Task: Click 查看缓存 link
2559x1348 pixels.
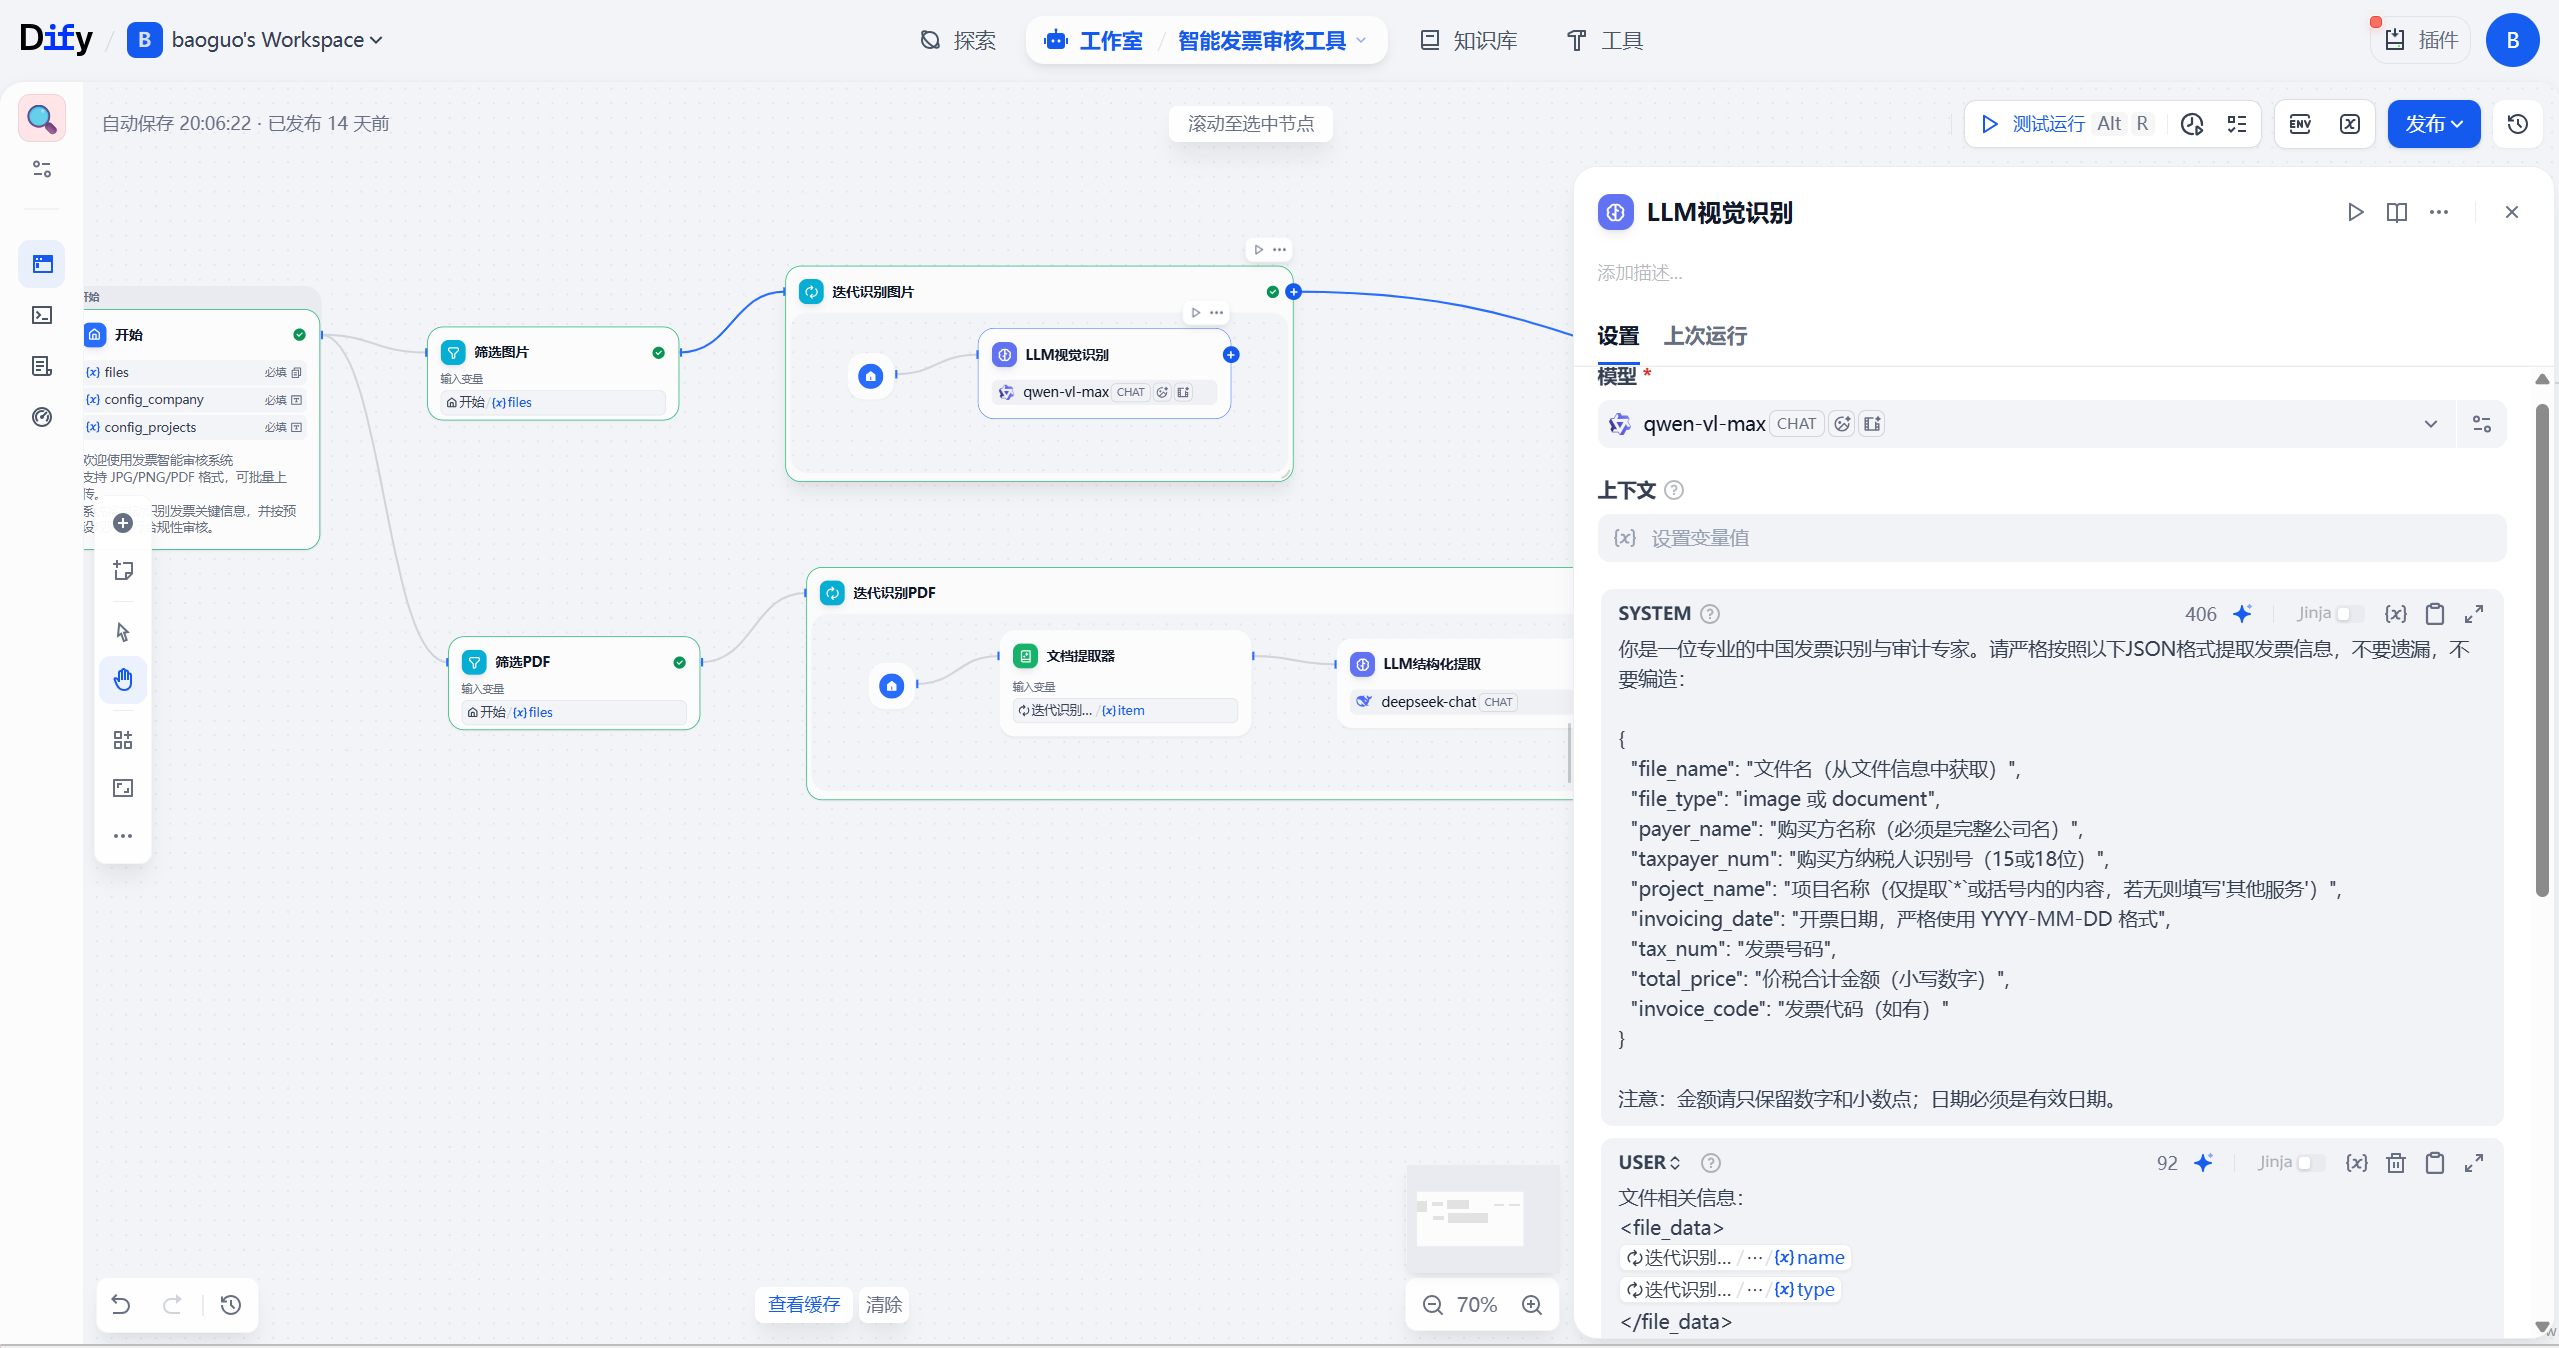Action: (804, 1304)
